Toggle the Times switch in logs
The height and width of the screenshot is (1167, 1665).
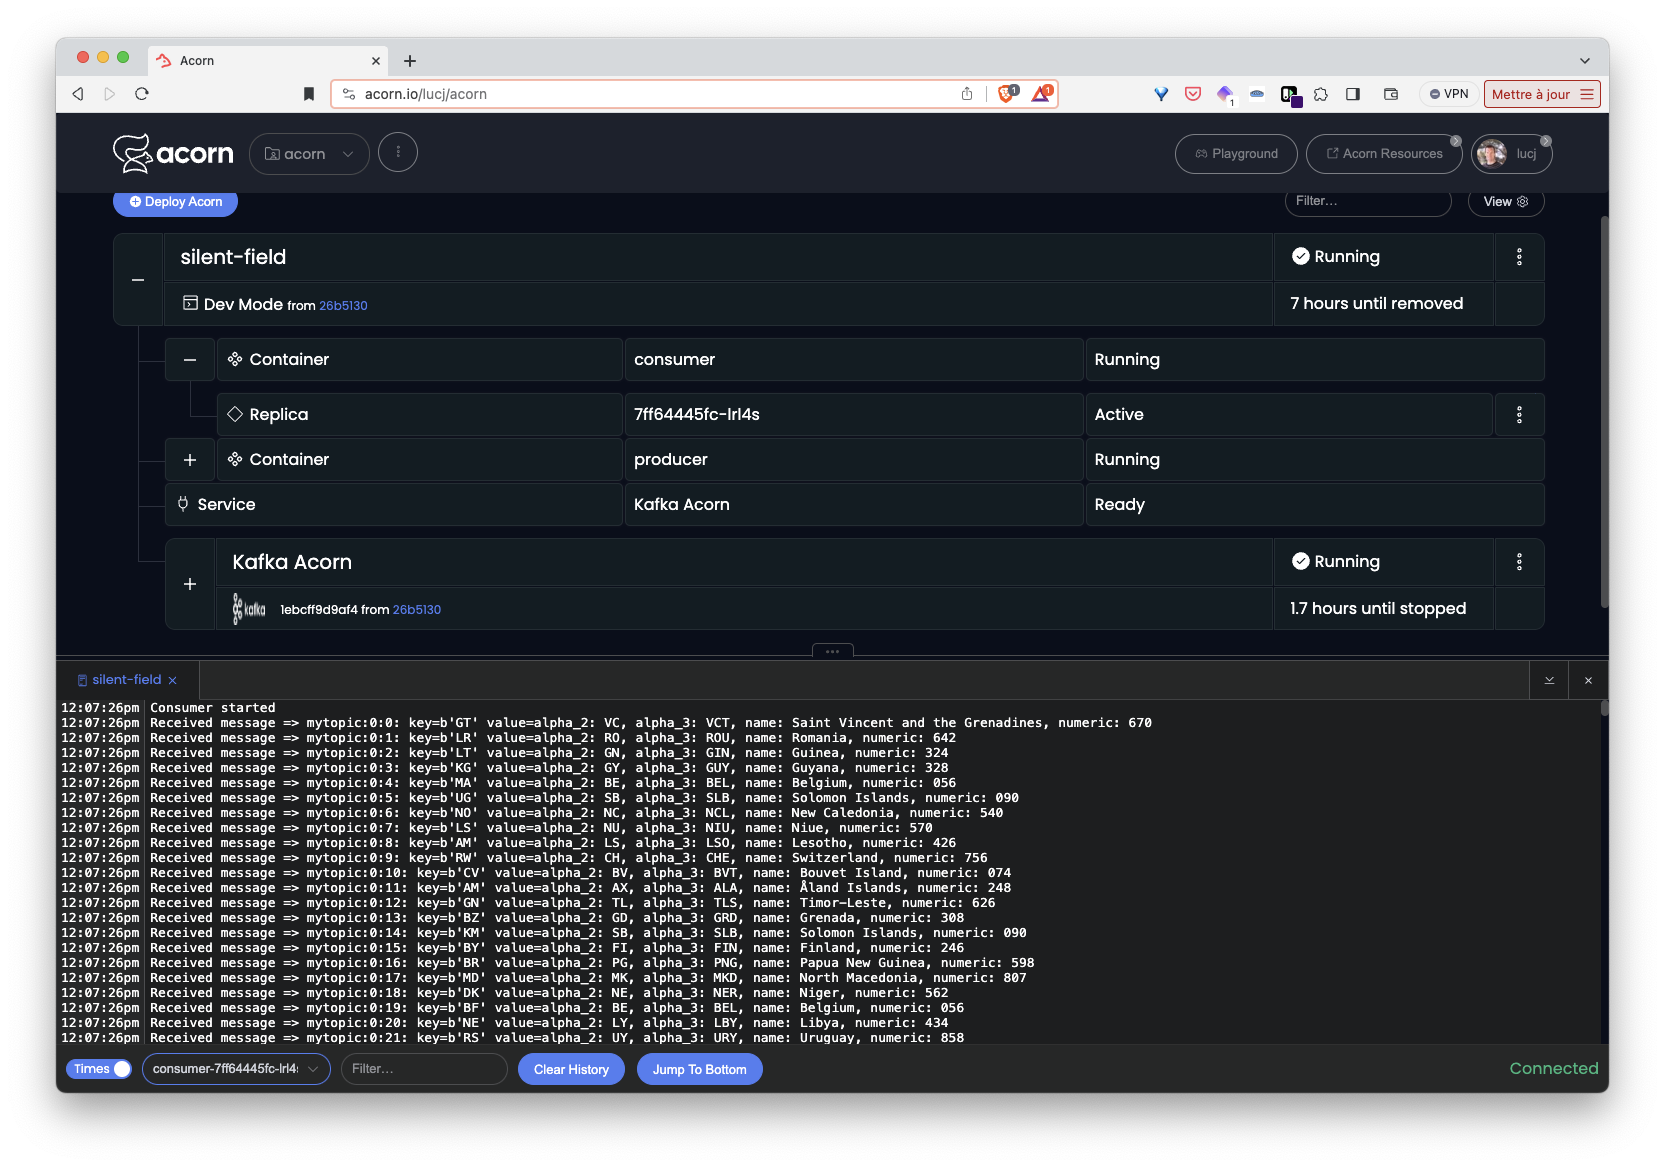[100, 1069]
